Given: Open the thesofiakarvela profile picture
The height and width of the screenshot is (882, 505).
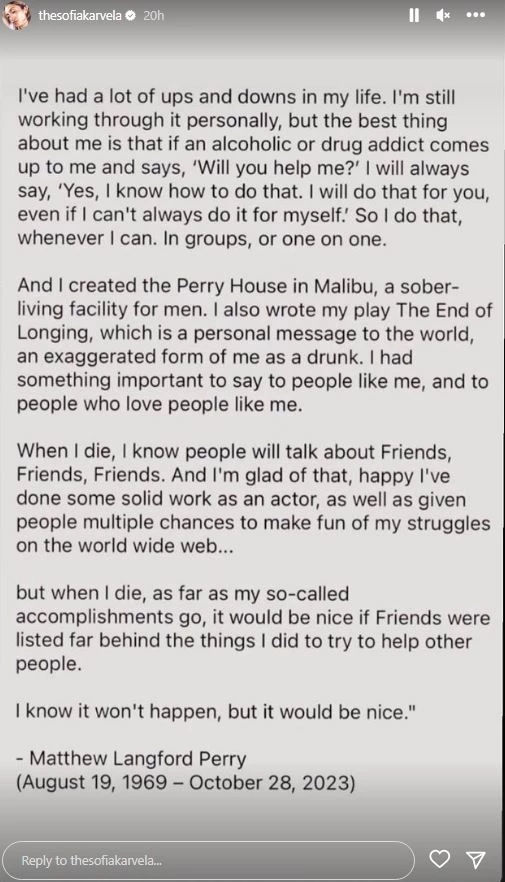Looking at the screenshot, I should [17, 15].
